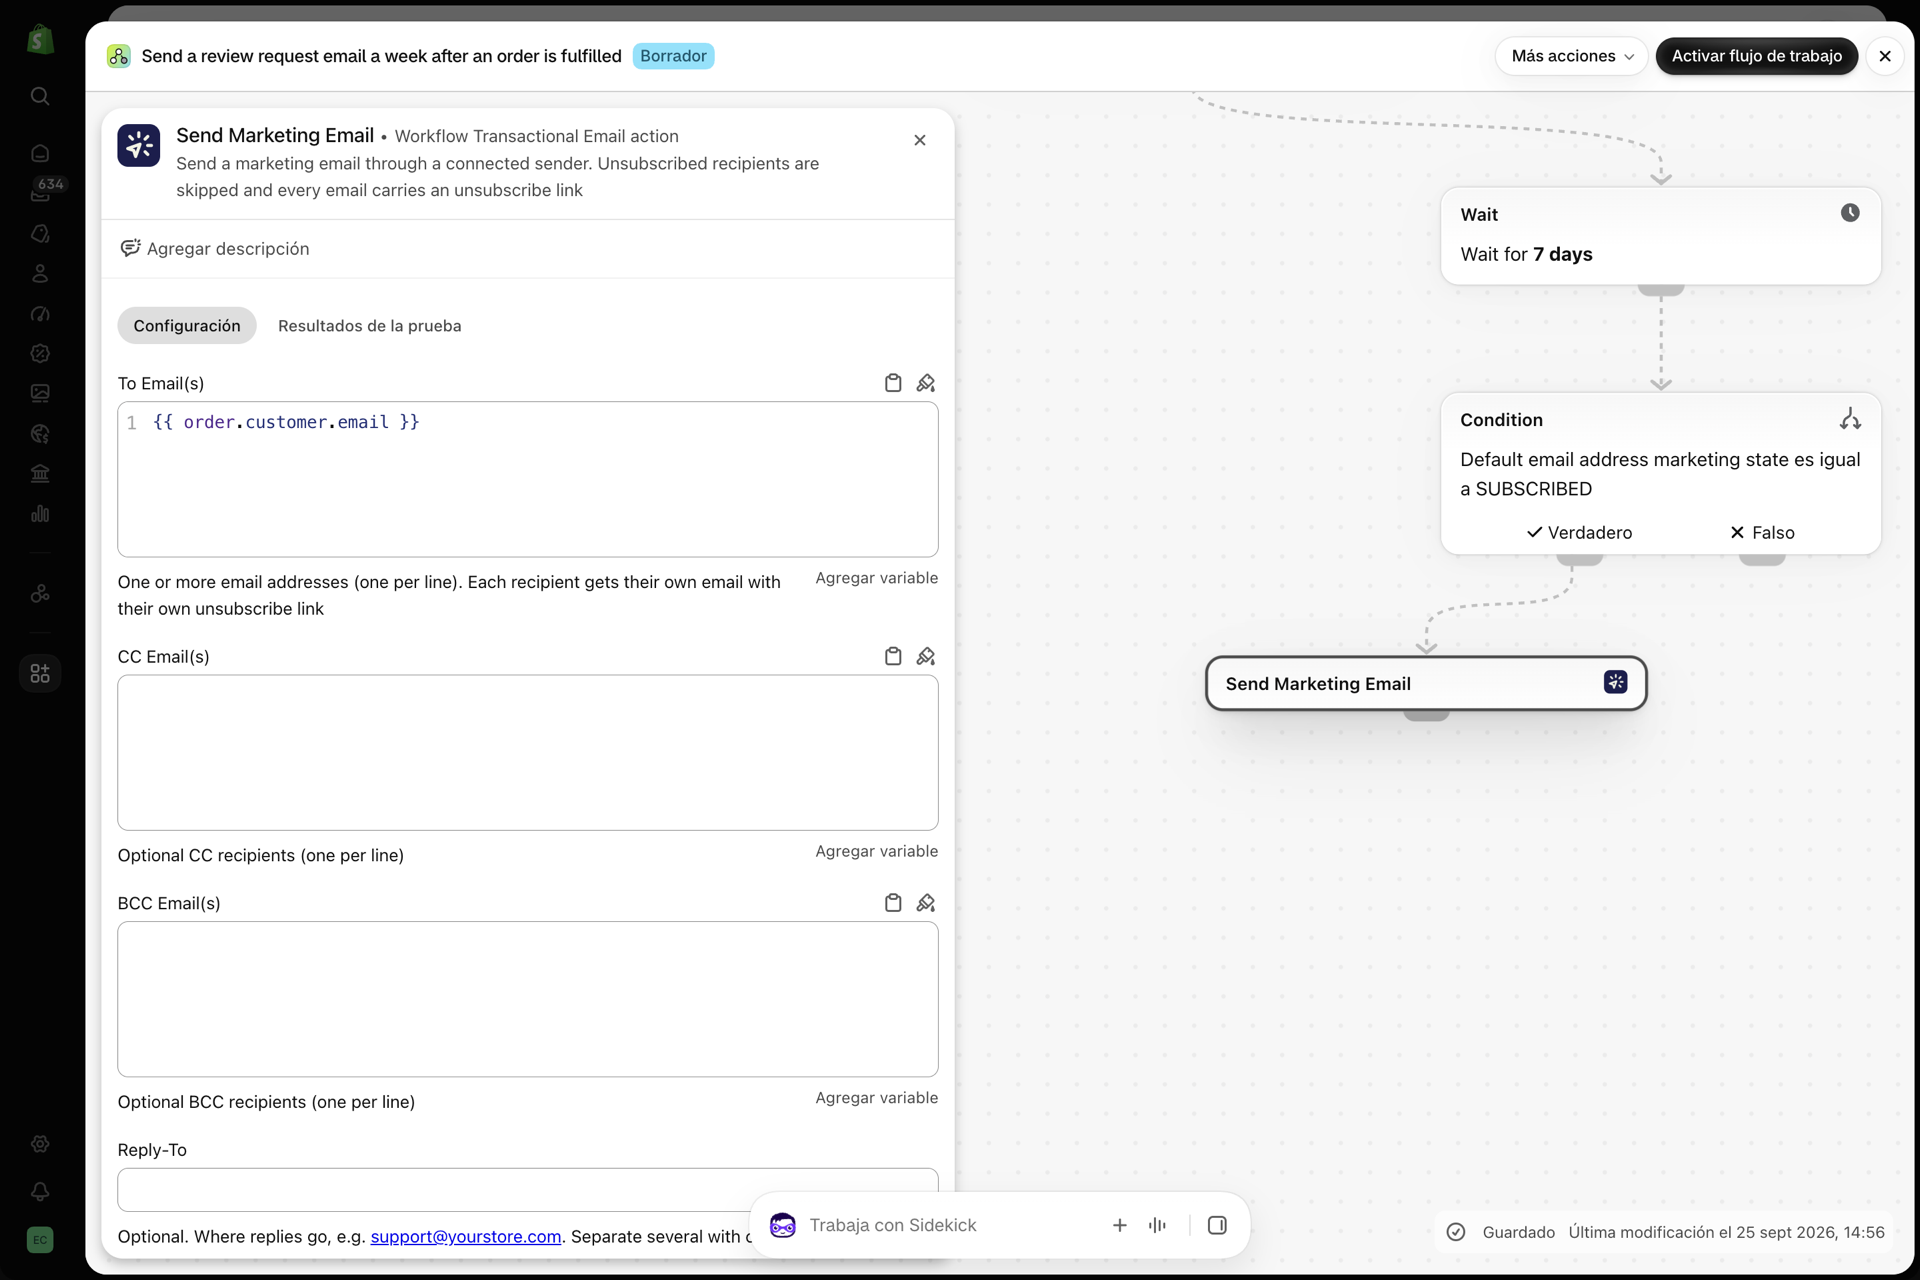Toggle the Sidekick side panel icon
Viewport: 1920px width, 1280px height.
click(1217, 1225)
